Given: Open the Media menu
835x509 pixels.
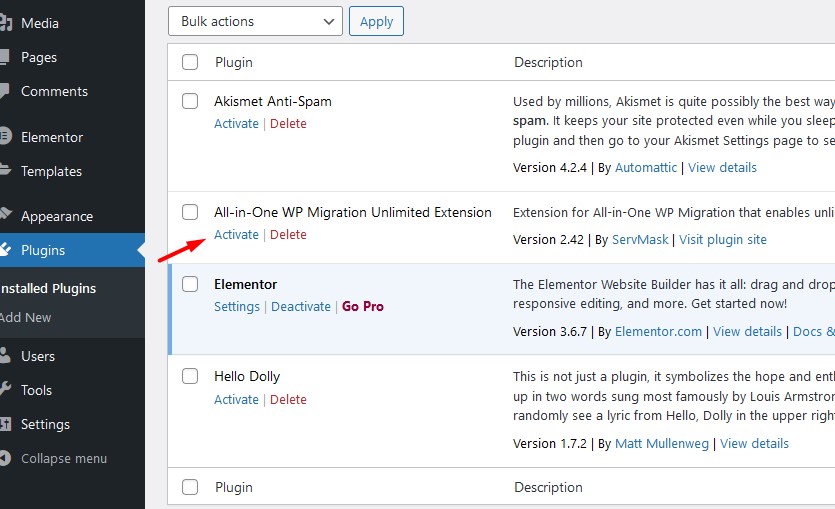Looking at the screenshot, I should point(40,23).
